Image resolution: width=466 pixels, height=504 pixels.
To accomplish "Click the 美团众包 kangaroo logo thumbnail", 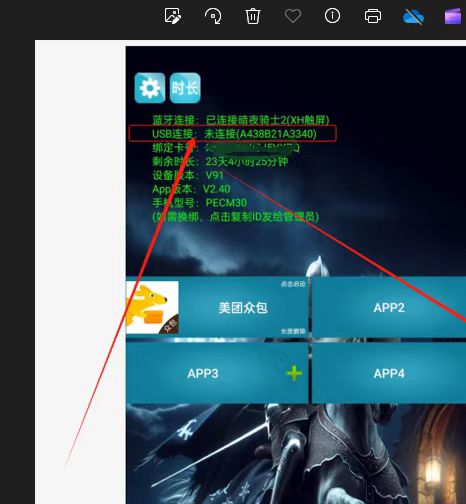I will tap(152, 307).
